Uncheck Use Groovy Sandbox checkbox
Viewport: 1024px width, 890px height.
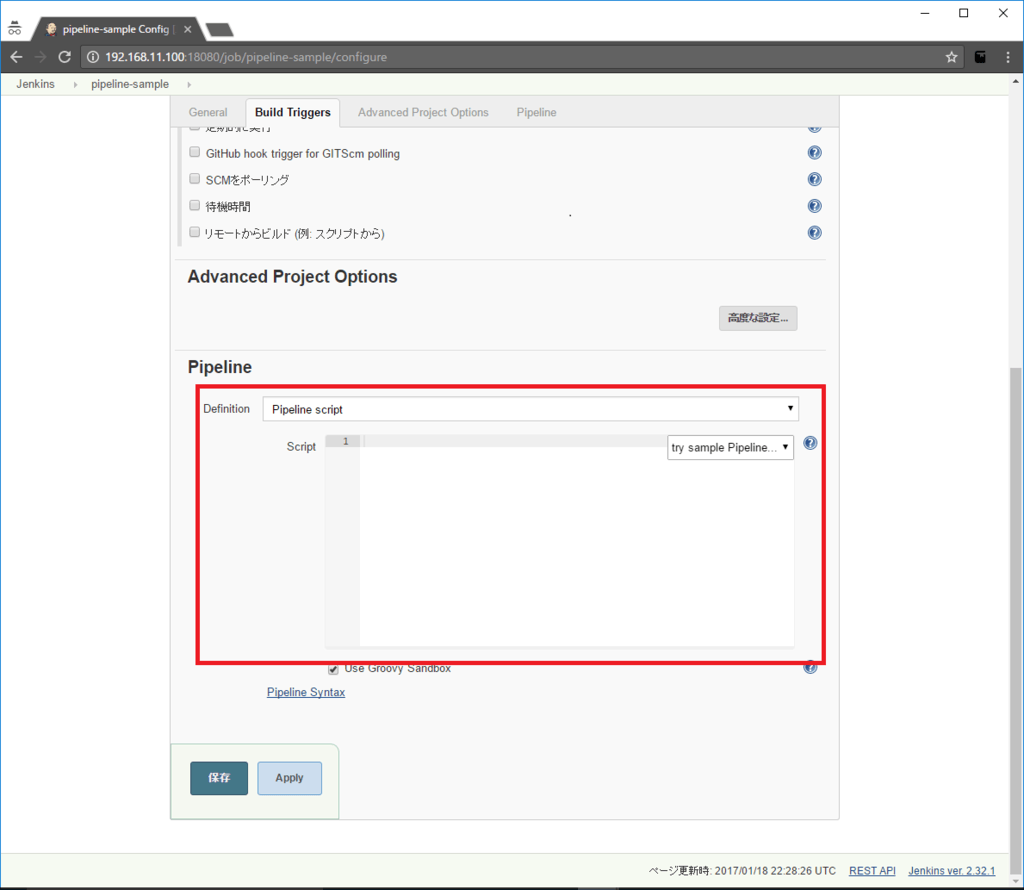[x=333, y=669]
